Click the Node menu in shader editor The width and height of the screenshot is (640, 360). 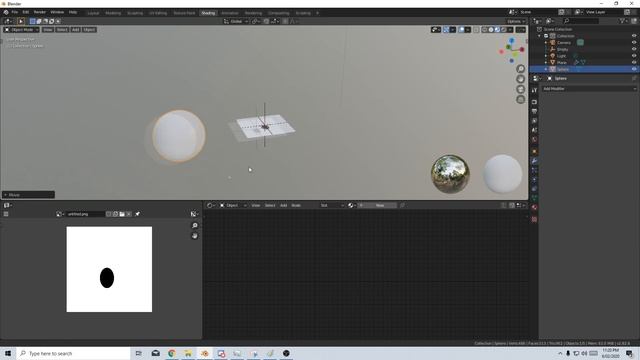(296, 205)
